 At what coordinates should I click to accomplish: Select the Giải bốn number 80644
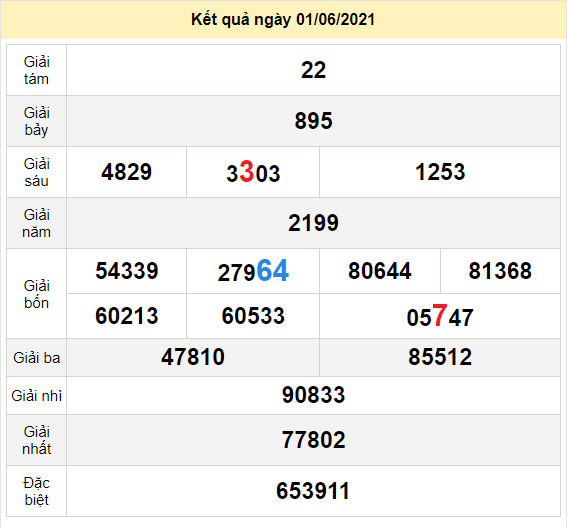[x=380, y=271]
